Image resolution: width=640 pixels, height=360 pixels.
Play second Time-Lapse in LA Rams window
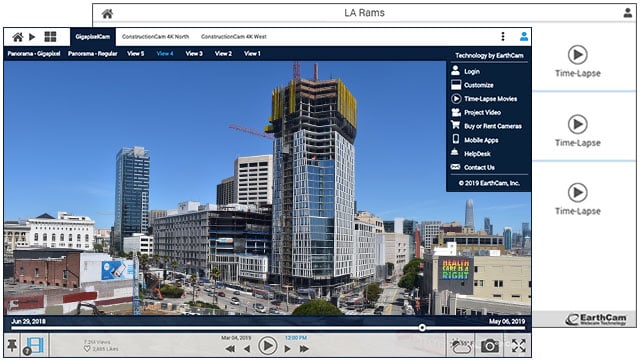click(578, 124)
